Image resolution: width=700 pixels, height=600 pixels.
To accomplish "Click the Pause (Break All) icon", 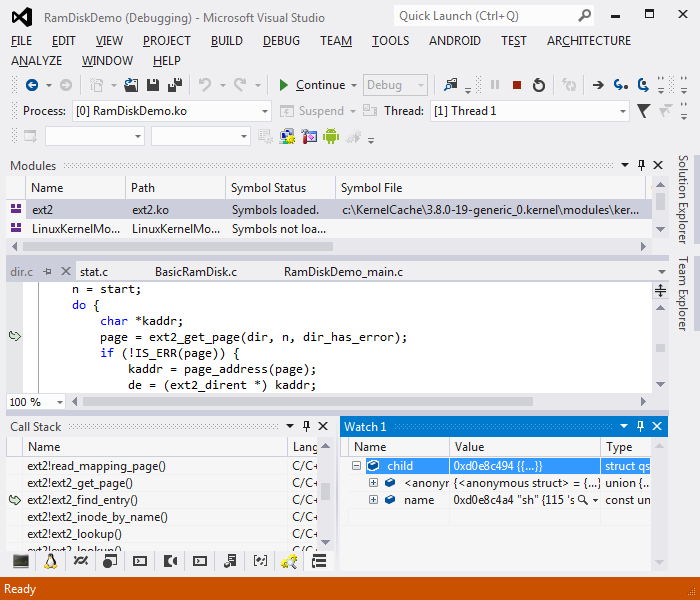I will pyautogui.click(x=495, y=85).
